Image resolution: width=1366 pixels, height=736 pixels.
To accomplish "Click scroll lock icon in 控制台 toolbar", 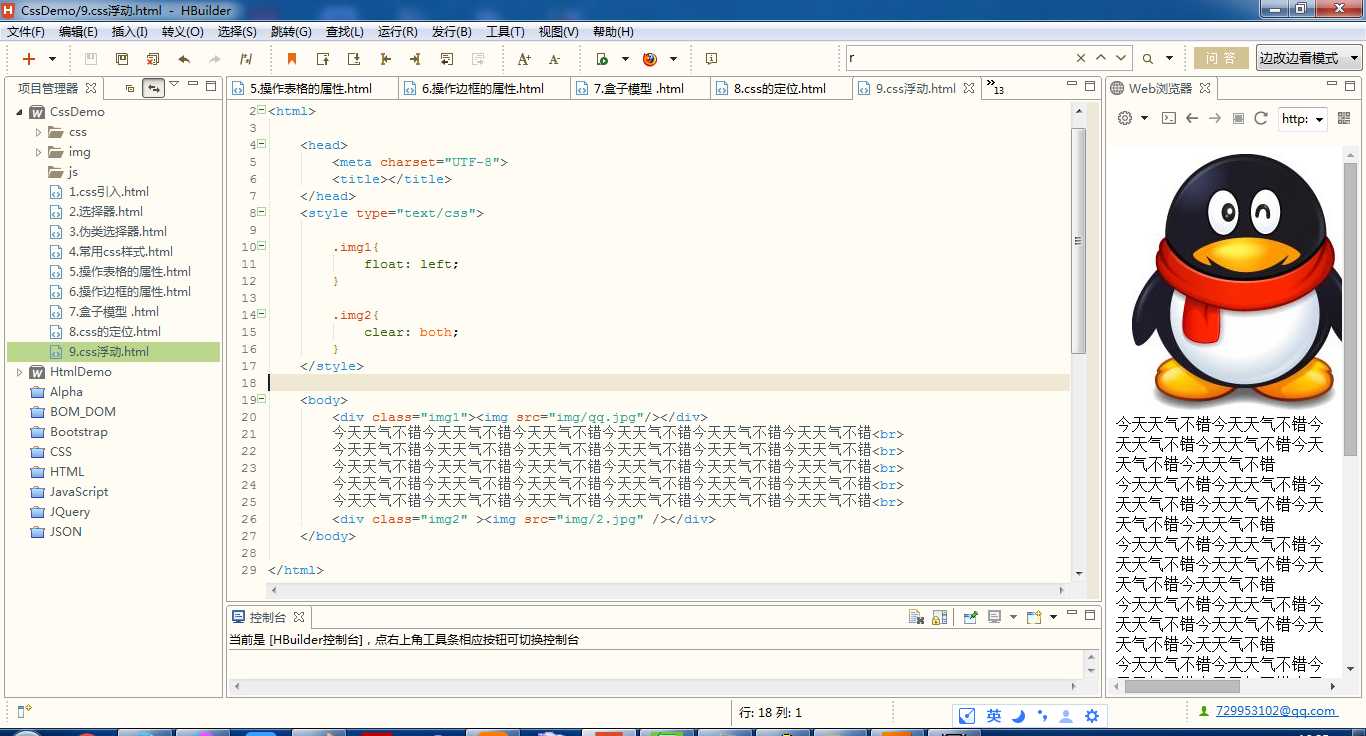I will pyautogui.click(x=939, y=617).
